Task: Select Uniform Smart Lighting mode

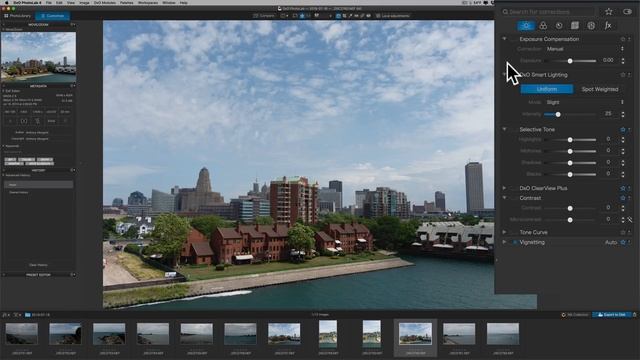Action: click(547, 89)
